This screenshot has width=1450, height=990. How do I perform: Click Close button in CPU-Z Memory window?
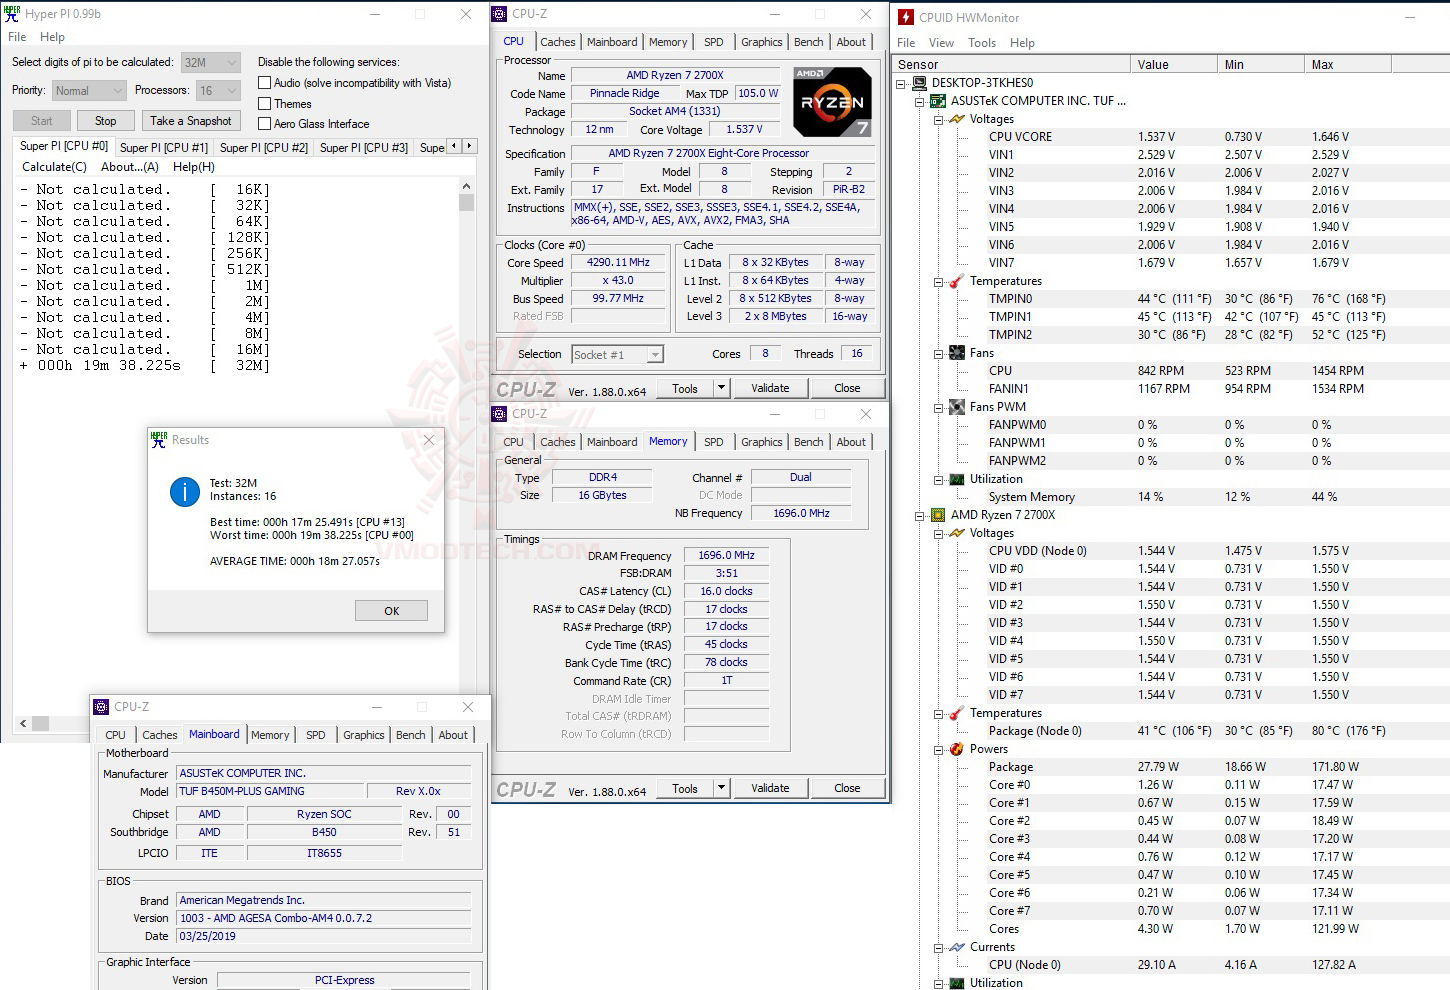click(847, 788)
